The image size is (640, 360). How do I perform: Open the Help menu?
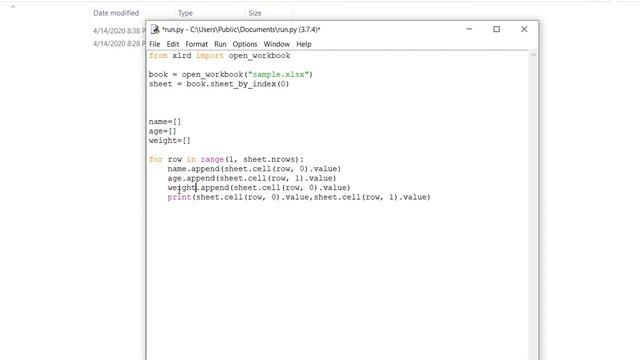coord(304,44)
